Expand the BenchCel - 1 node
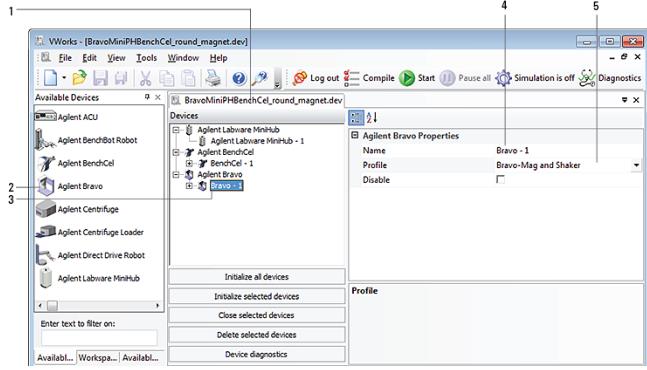647x370 pixels. [x=189, y=163]
